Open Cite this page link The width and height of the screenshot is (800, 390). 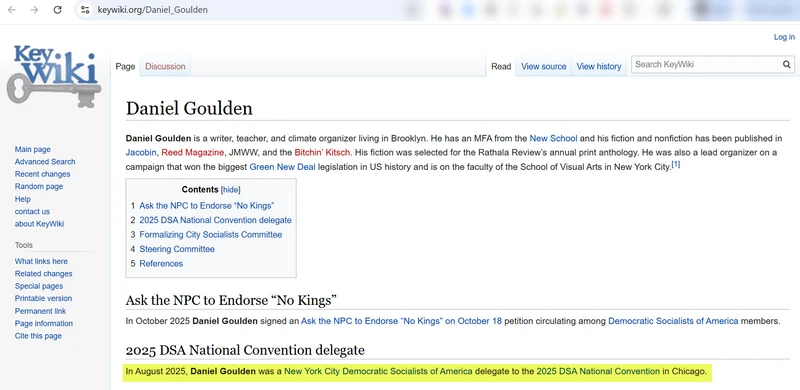click(38, 336)
